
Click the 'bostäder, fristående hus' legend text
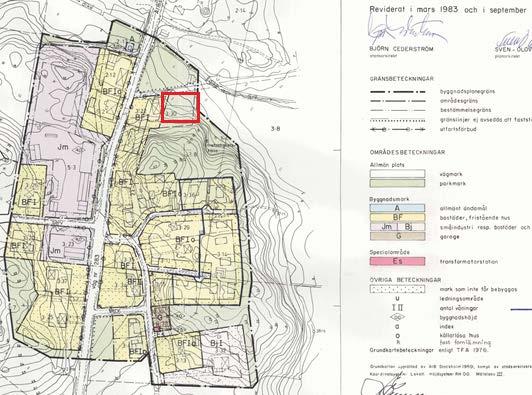(475, 218)
